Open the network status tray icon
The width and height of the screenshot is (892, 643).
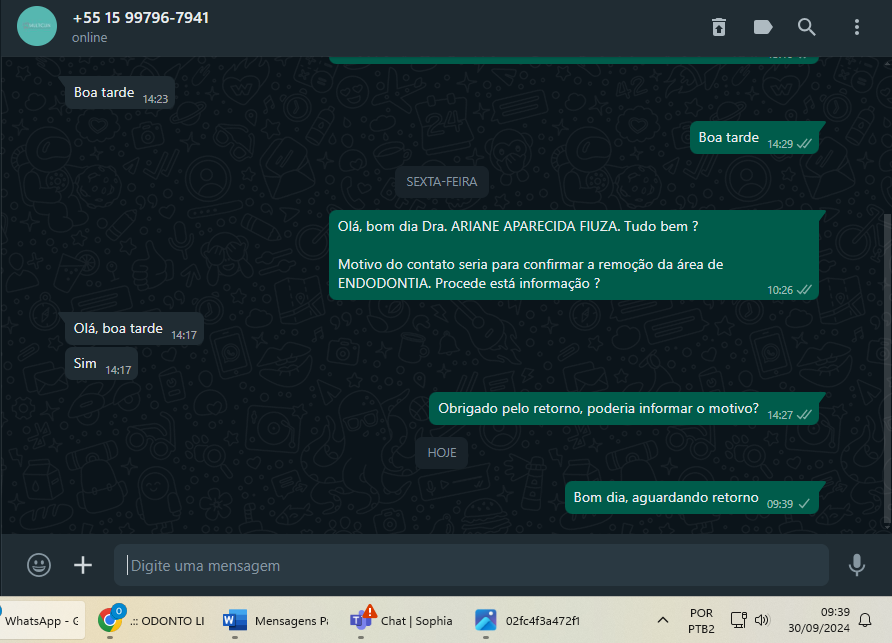pyautogui.click(x=738, y=620)
